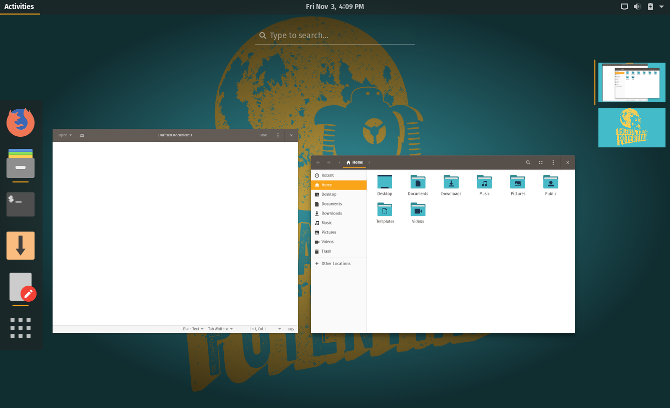Select Recent in the Files sidebar
Image resolution: width=670 pixels, height=408 pixels.
pos(328,175)
